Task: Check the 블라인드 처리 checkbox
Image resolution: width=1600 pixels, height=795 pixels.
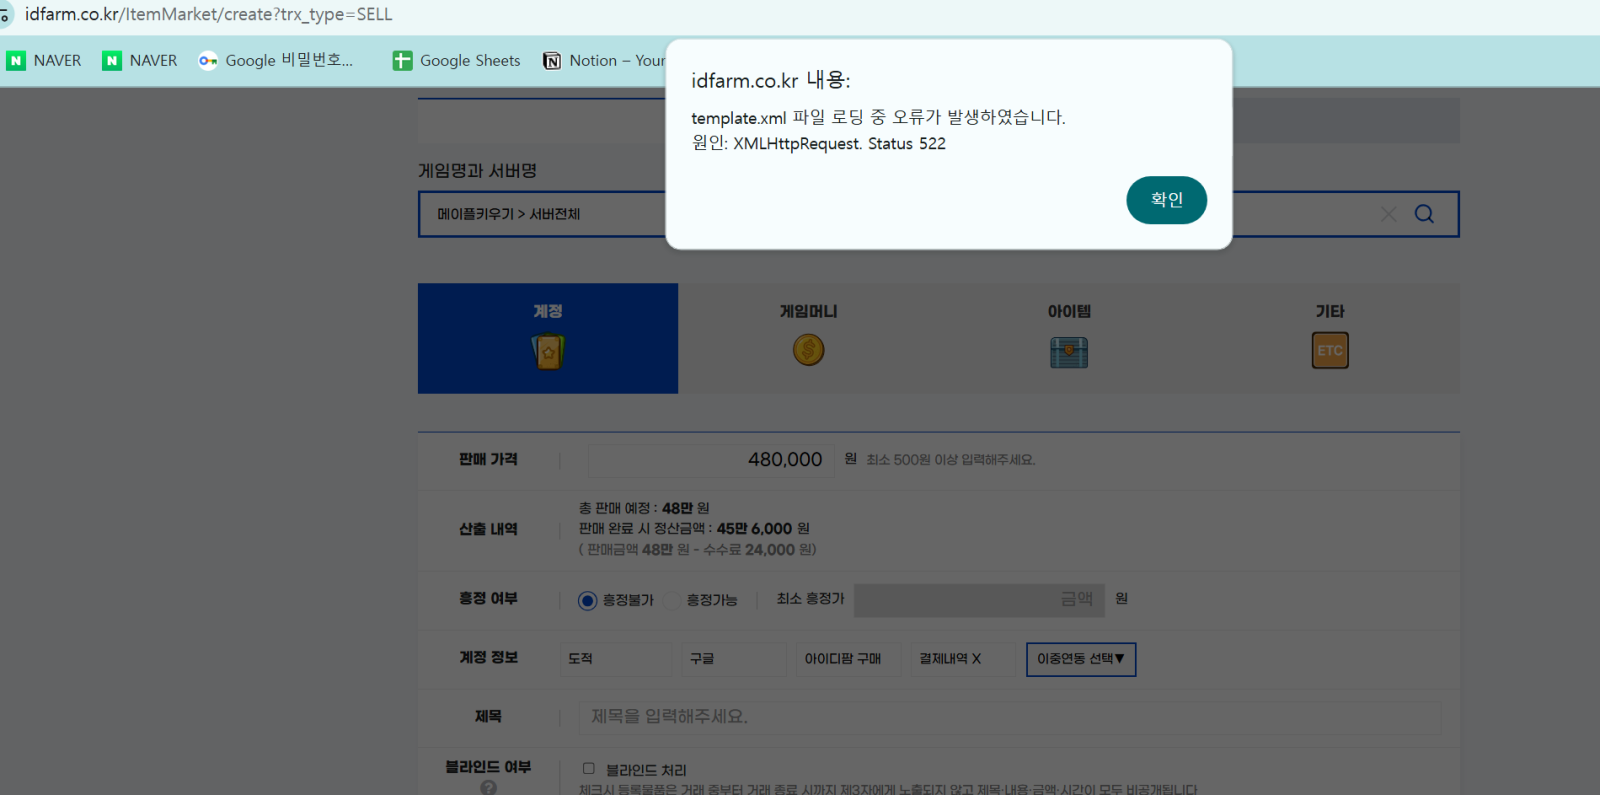Action: tap(589, 769)
